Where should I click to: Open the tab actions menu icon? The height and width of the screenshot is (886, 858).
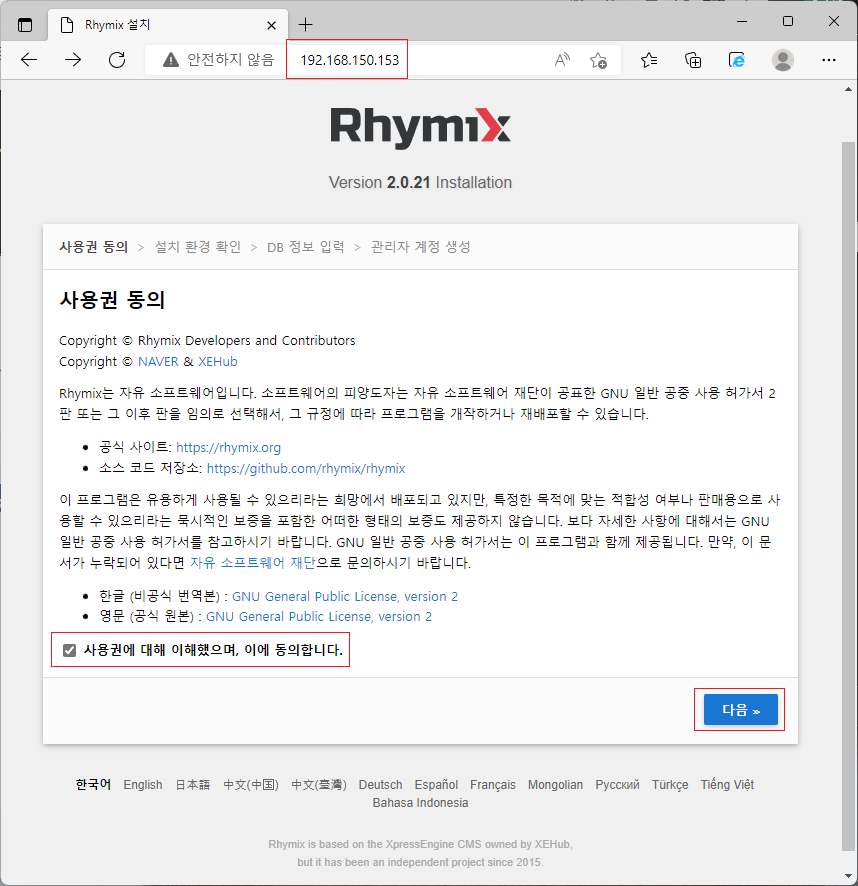point(25,25)
